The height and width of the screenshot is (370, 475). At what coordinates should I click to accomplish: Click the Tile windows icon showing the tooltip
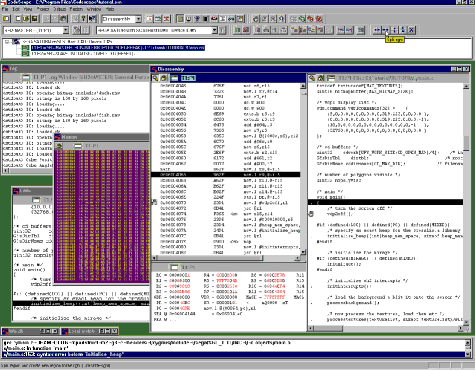click(386, 30)
